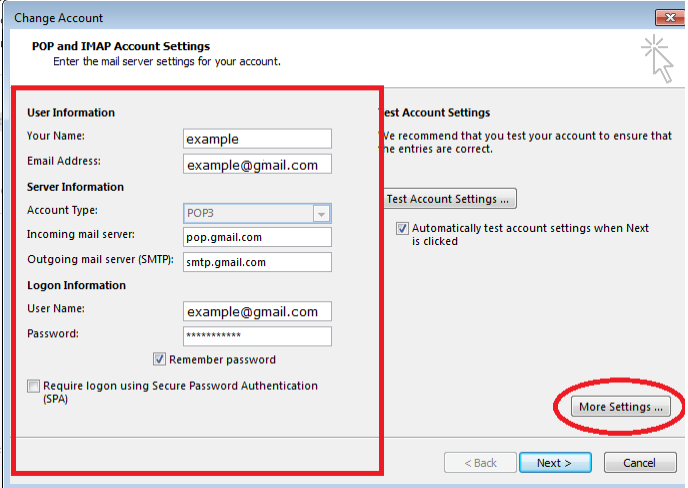
Task: Click the Test Account Settings button
Action: click(450, 199)
